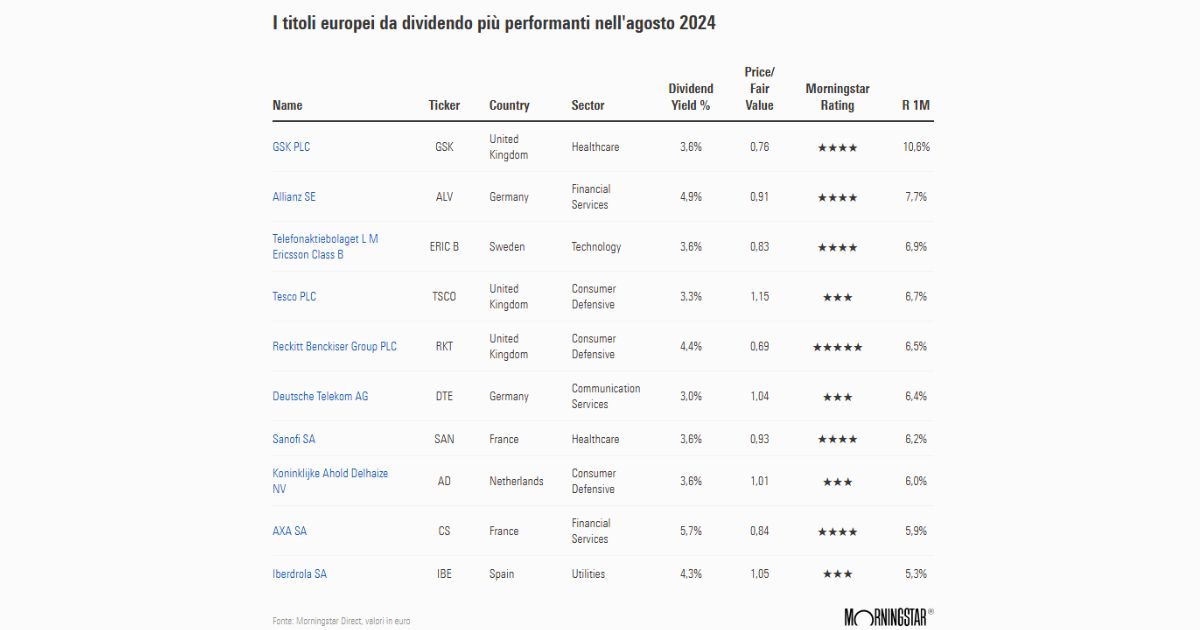This screenshot has height=630, width=1200.
Task: Click Iberdrola SA three-star rating
Action: tap(837, 575)
